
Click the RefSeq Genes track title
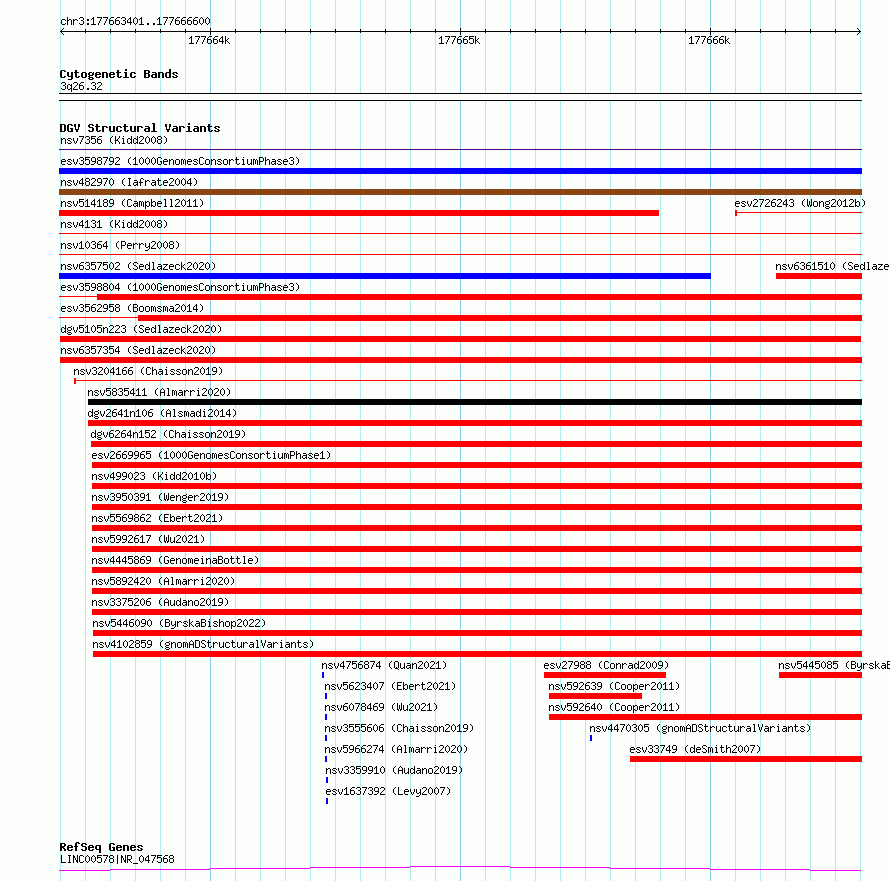101,847
